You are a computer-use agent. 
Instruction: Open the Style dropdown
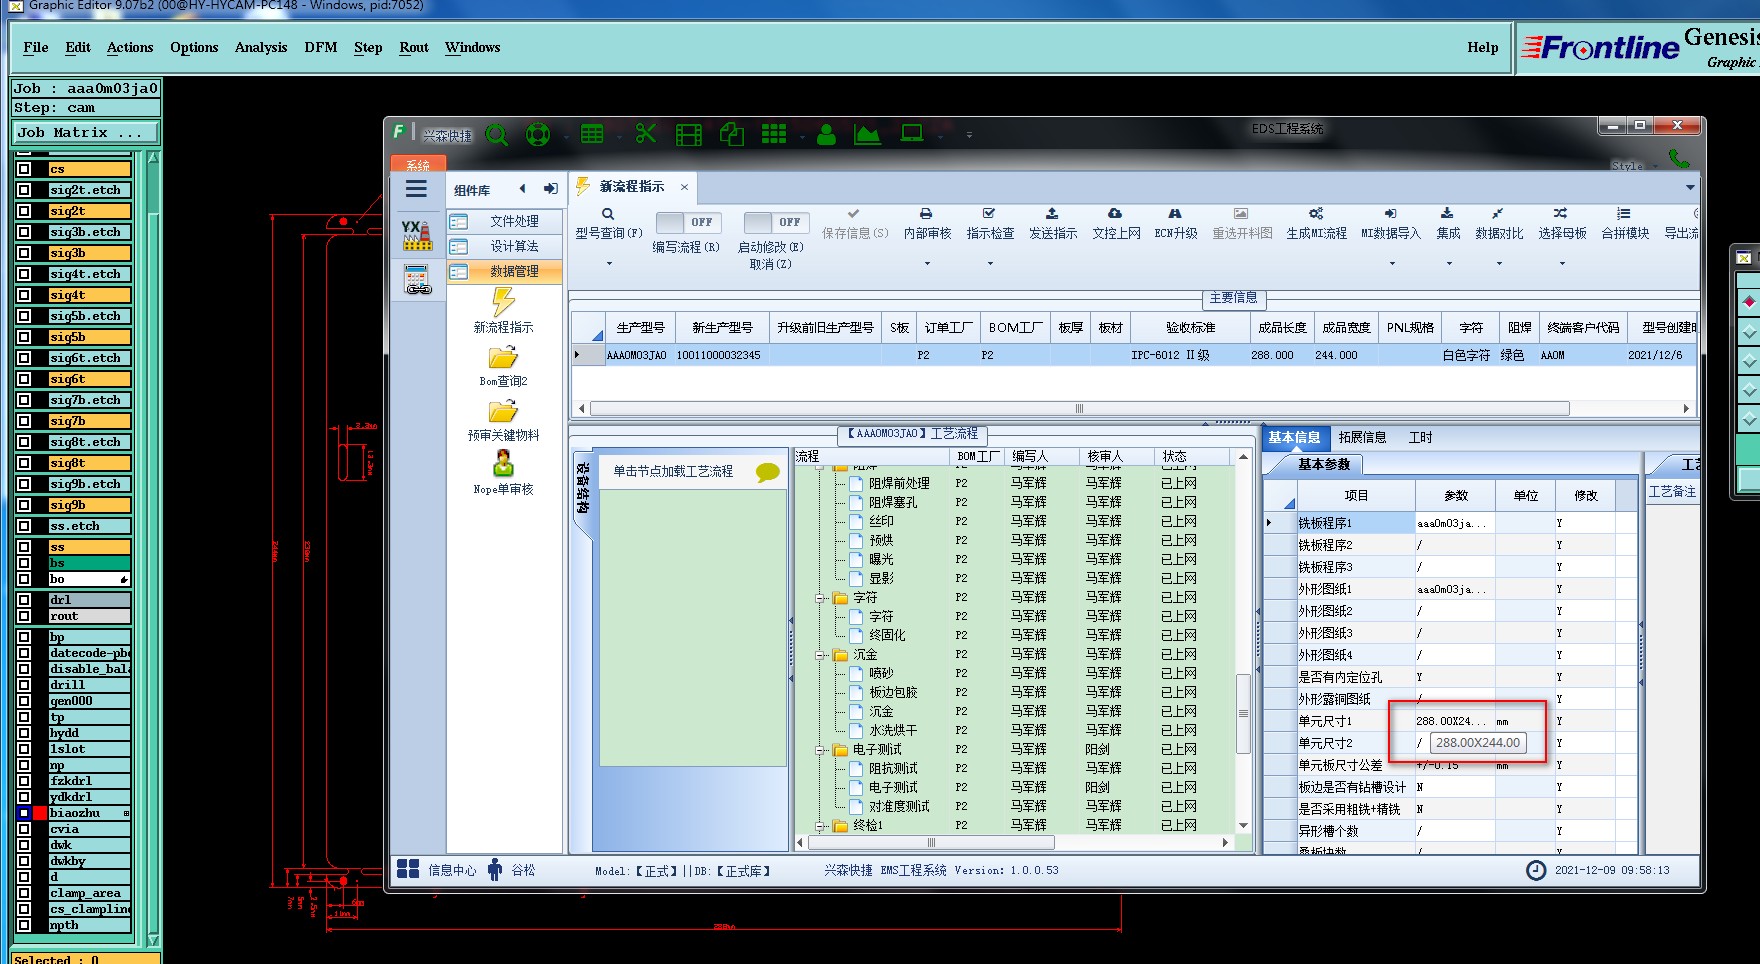(x=1634, y=166)
